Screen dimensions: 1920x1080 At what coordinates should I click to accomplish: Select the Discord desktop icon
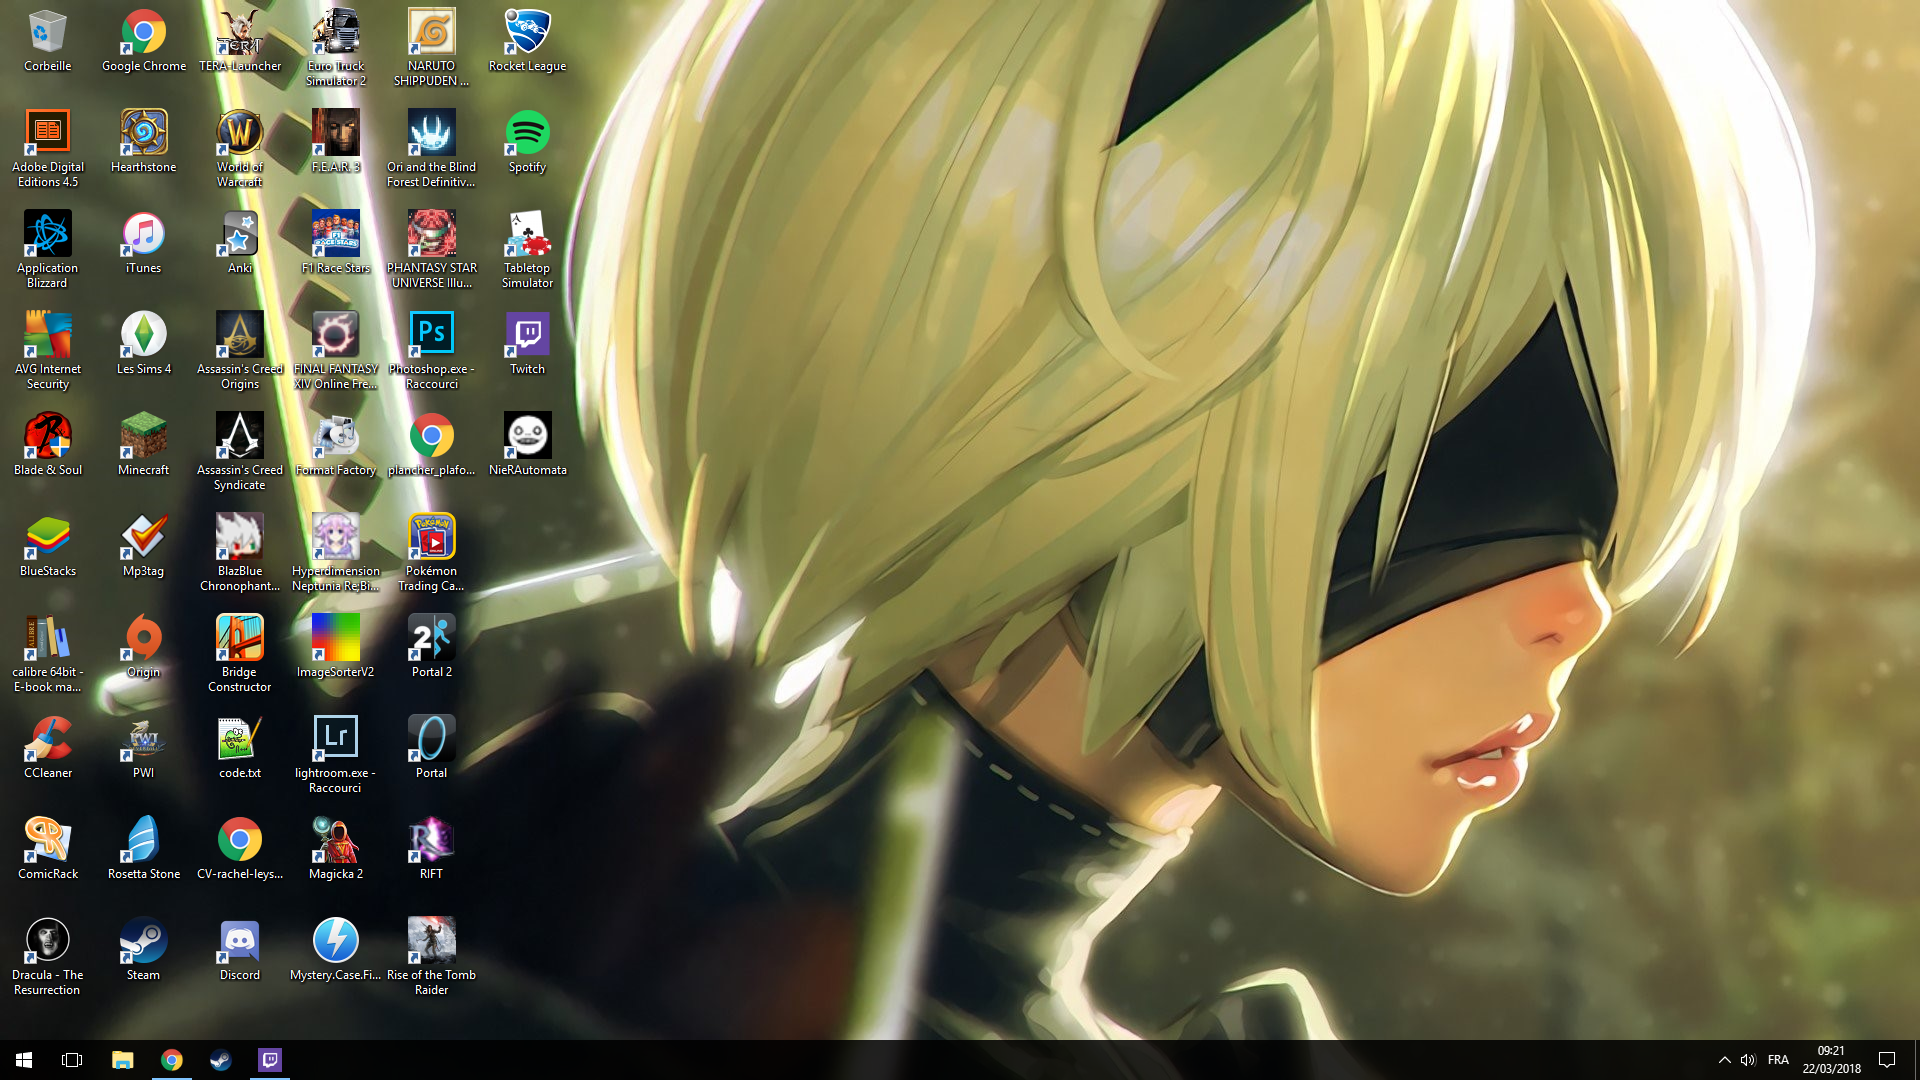240,951
